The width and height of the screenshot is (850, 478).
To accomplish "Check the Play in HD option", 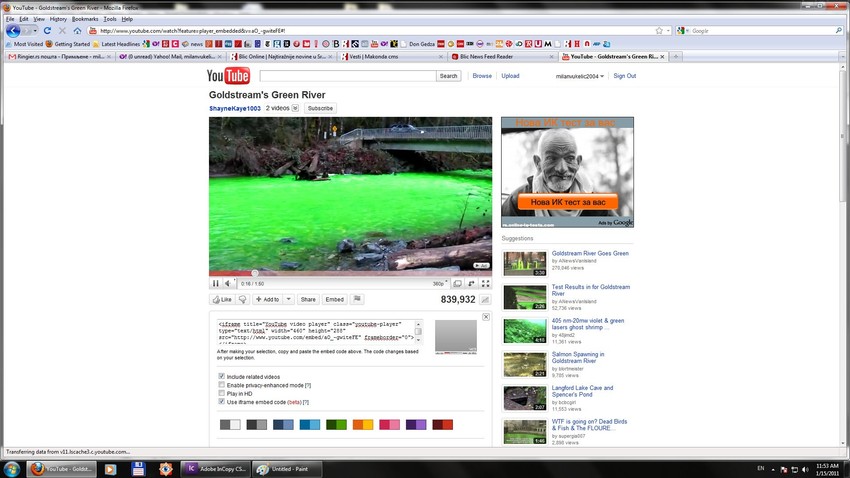I will click(x=222, y=393).
